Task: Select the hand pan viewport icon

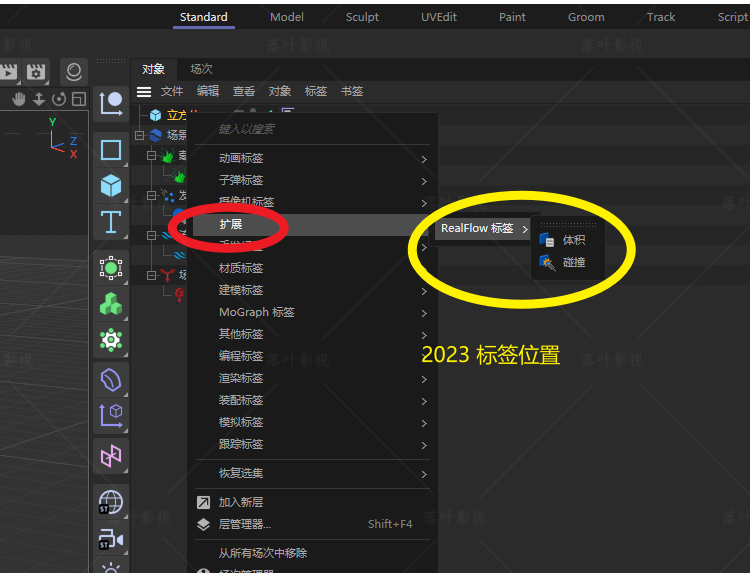Action: pos(19,99)
